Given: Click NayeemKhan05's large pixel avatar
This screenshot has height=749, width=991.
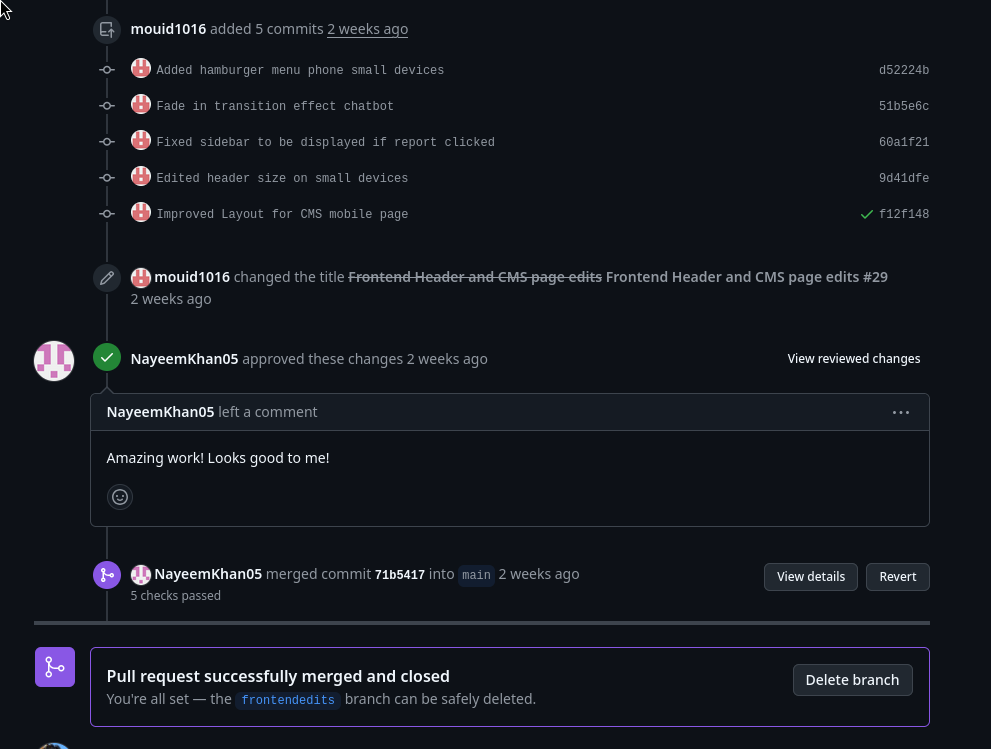Looking at the screenshot, I should [54, 361].
